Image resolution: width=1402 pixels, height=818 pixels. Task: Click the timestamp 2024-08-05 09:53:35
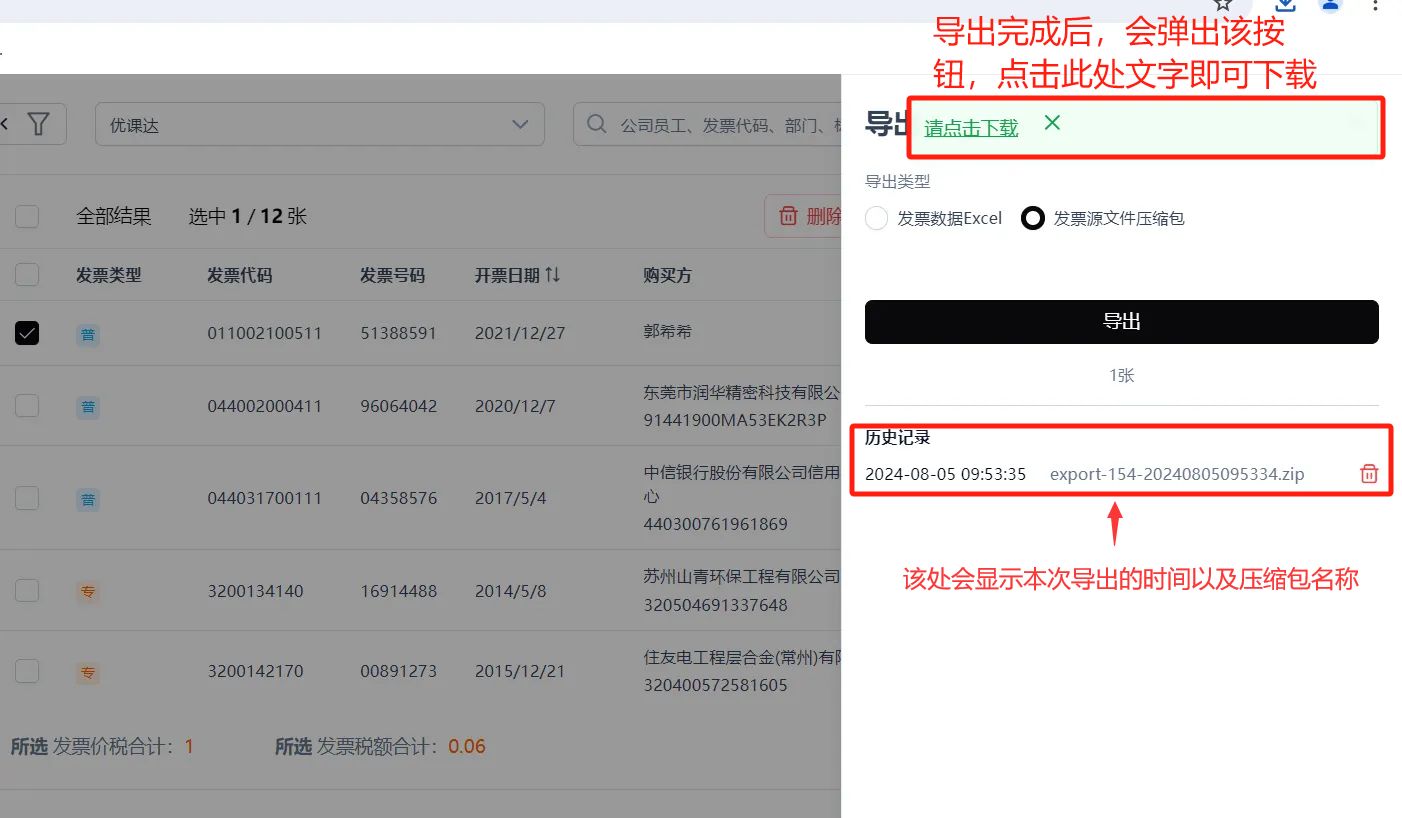[x=945, y=474]
